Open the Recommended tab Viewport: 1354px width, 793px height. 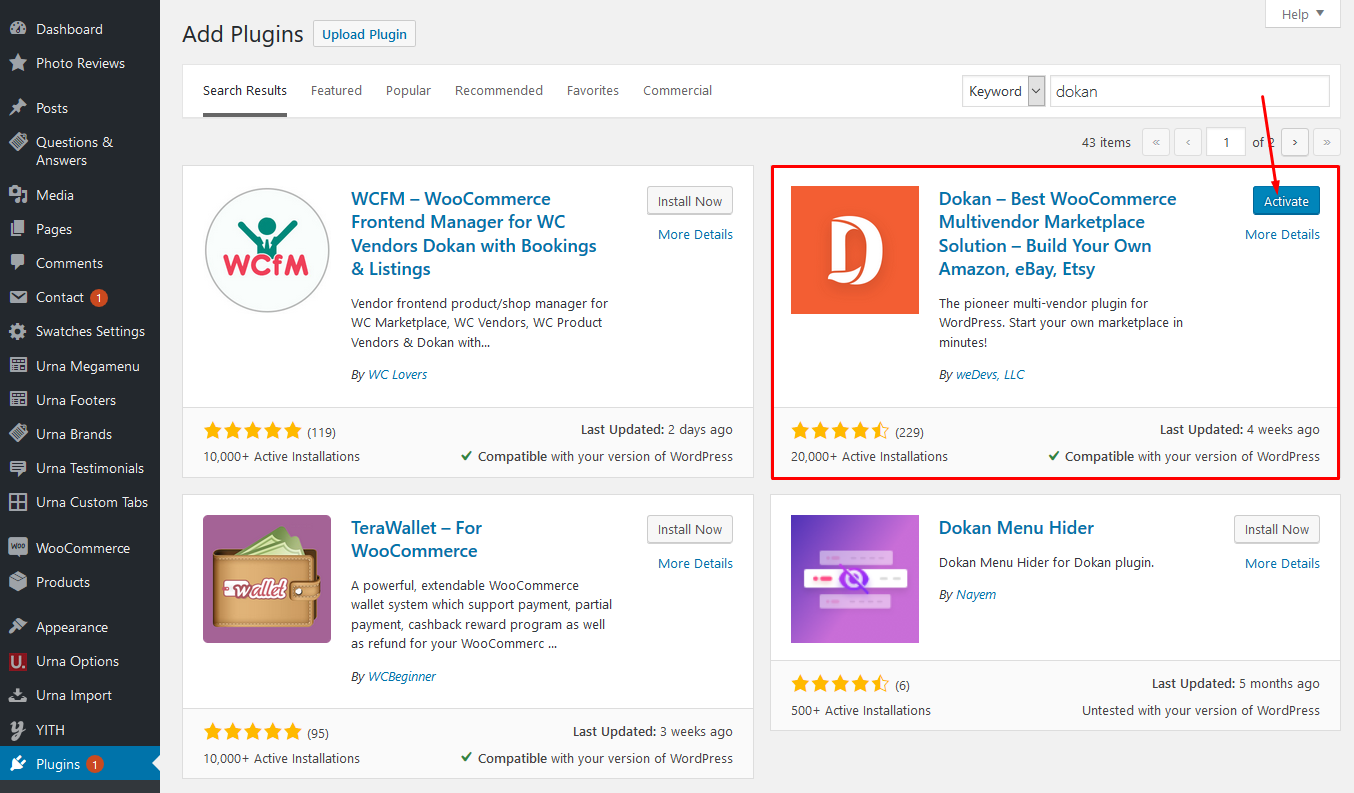click(499, 90)
